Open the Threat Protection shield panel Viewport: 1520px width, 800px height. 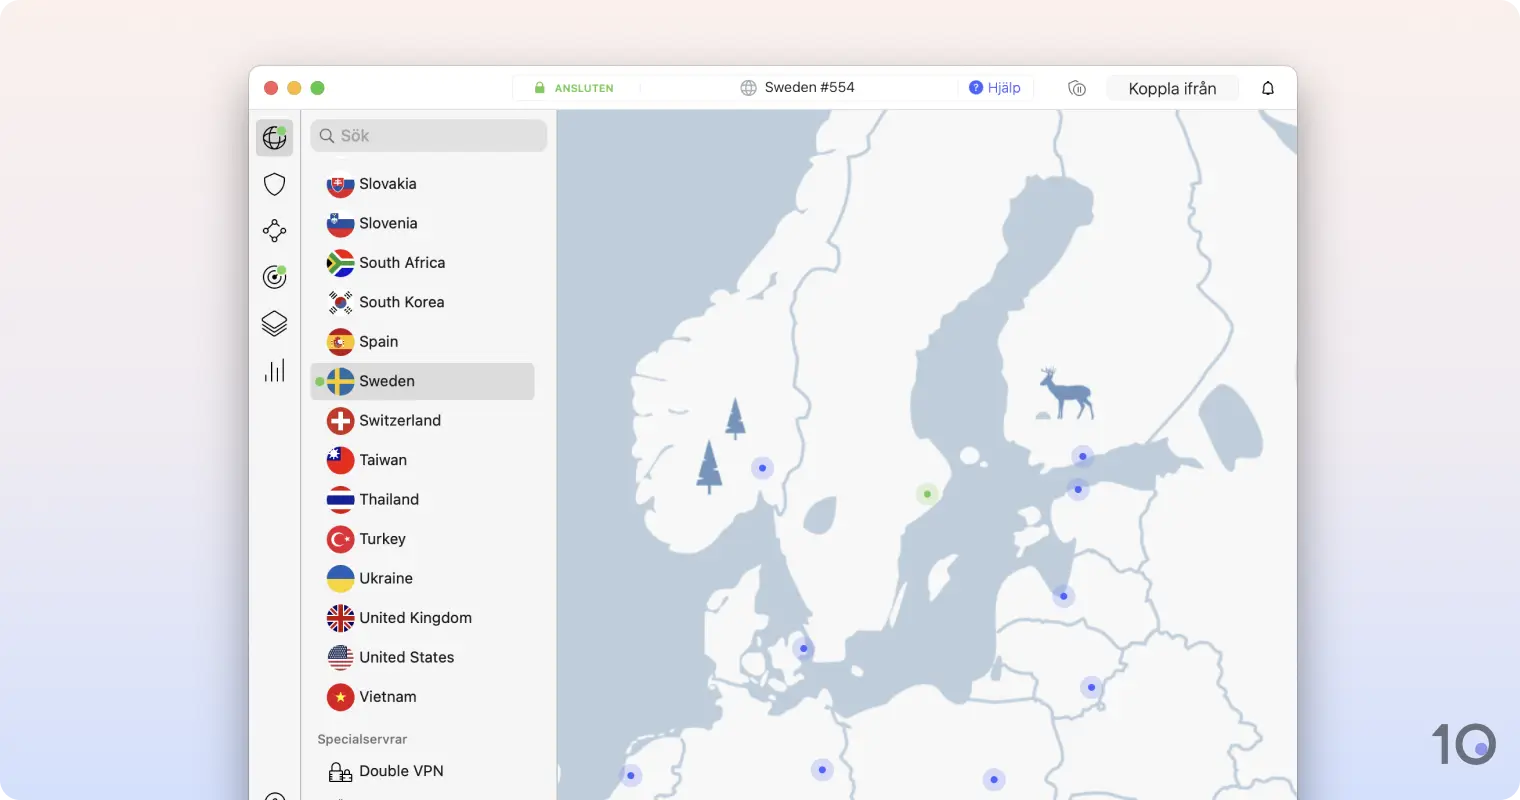[274, 184]
